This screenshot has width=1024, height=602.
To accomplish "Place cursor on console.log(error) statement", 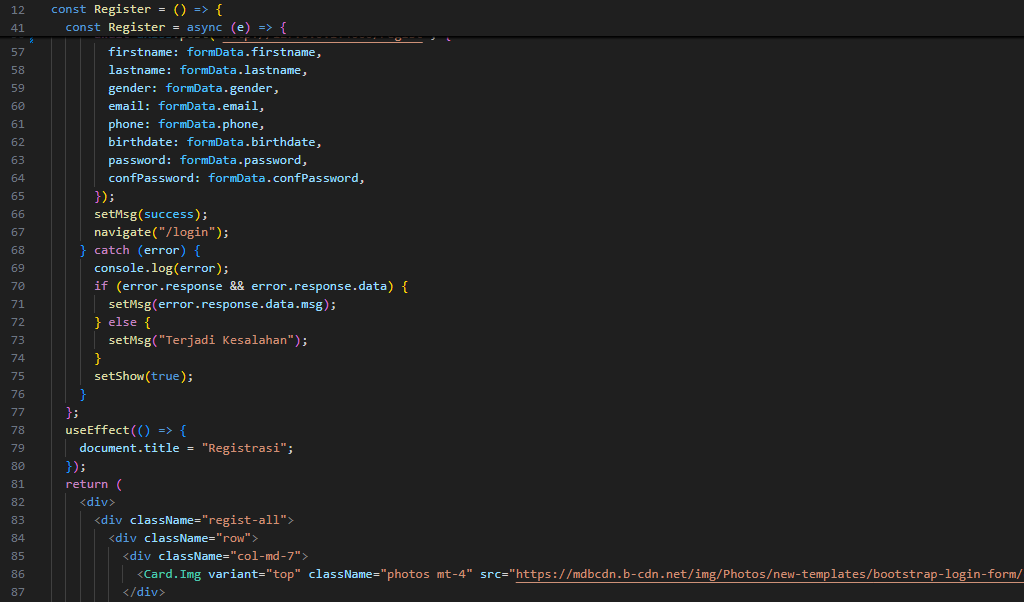I will pyautogui.click(x=160, y=268).
